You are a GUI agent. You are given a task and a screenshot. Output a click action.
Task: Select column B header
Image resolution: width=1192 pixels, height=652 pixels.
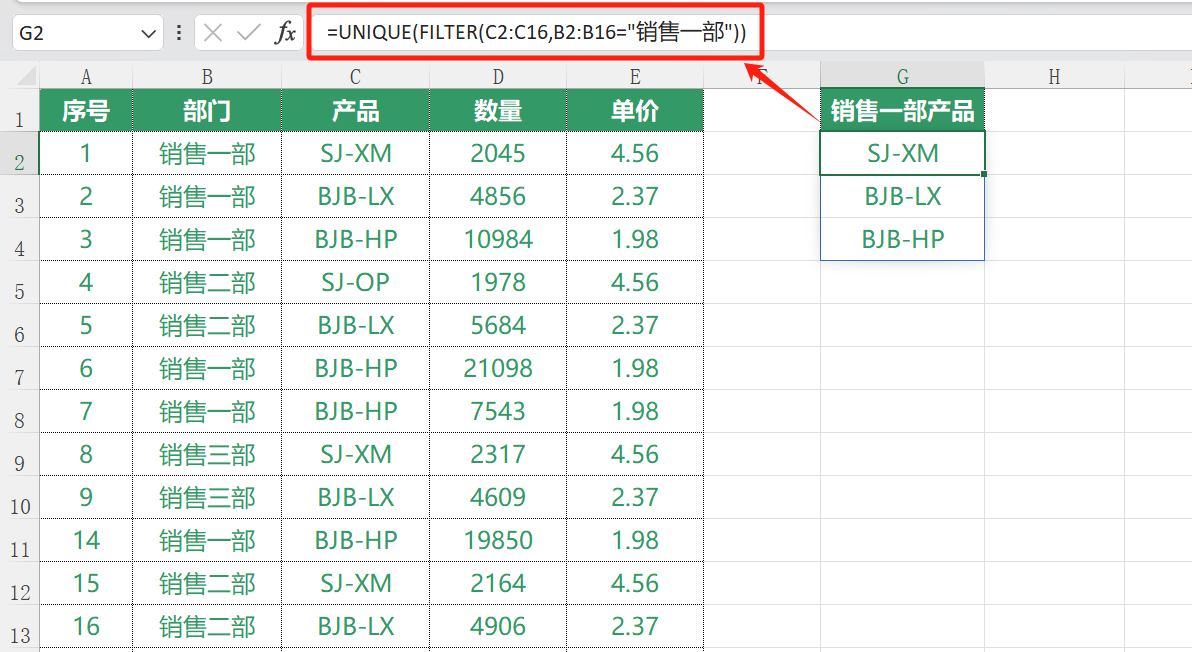207,77
